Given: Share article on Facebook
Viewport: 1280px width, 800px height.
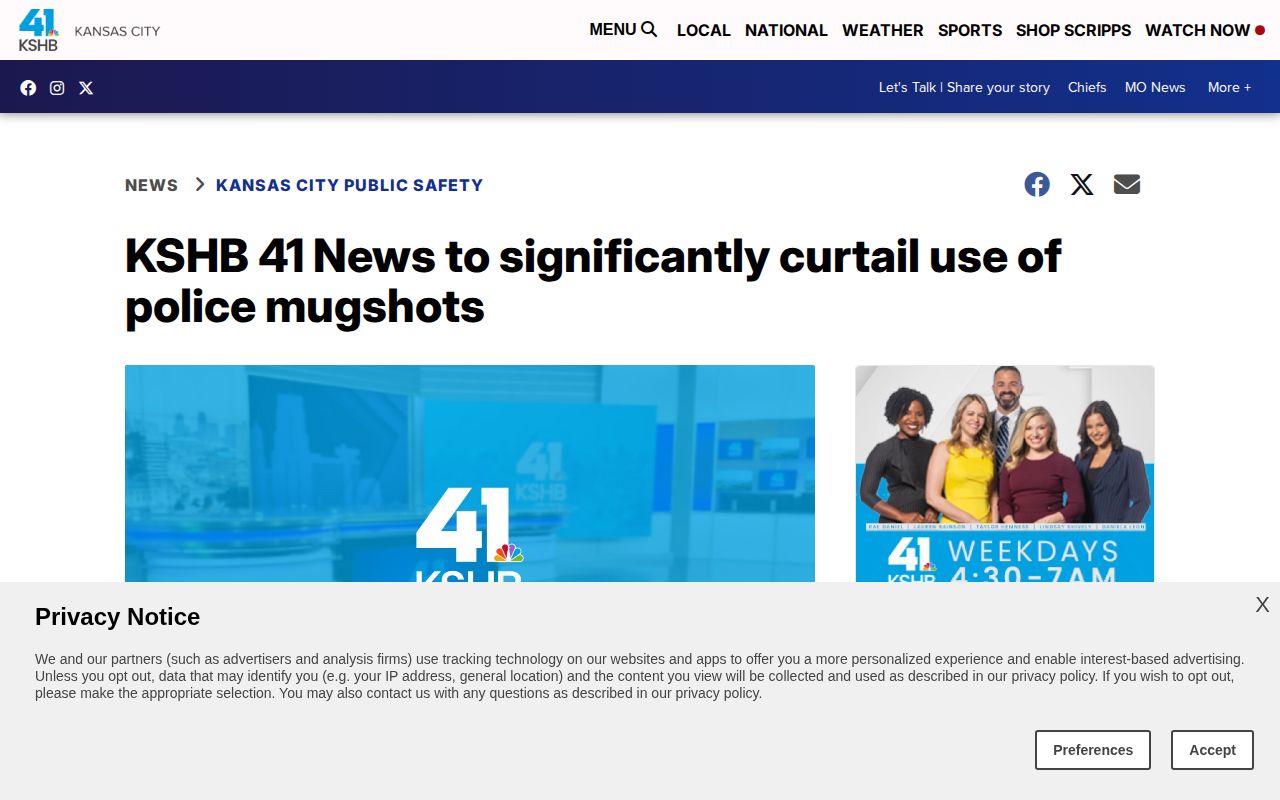Looking at the screenshot, I should pyautogui.click(x=1037, y=184).
